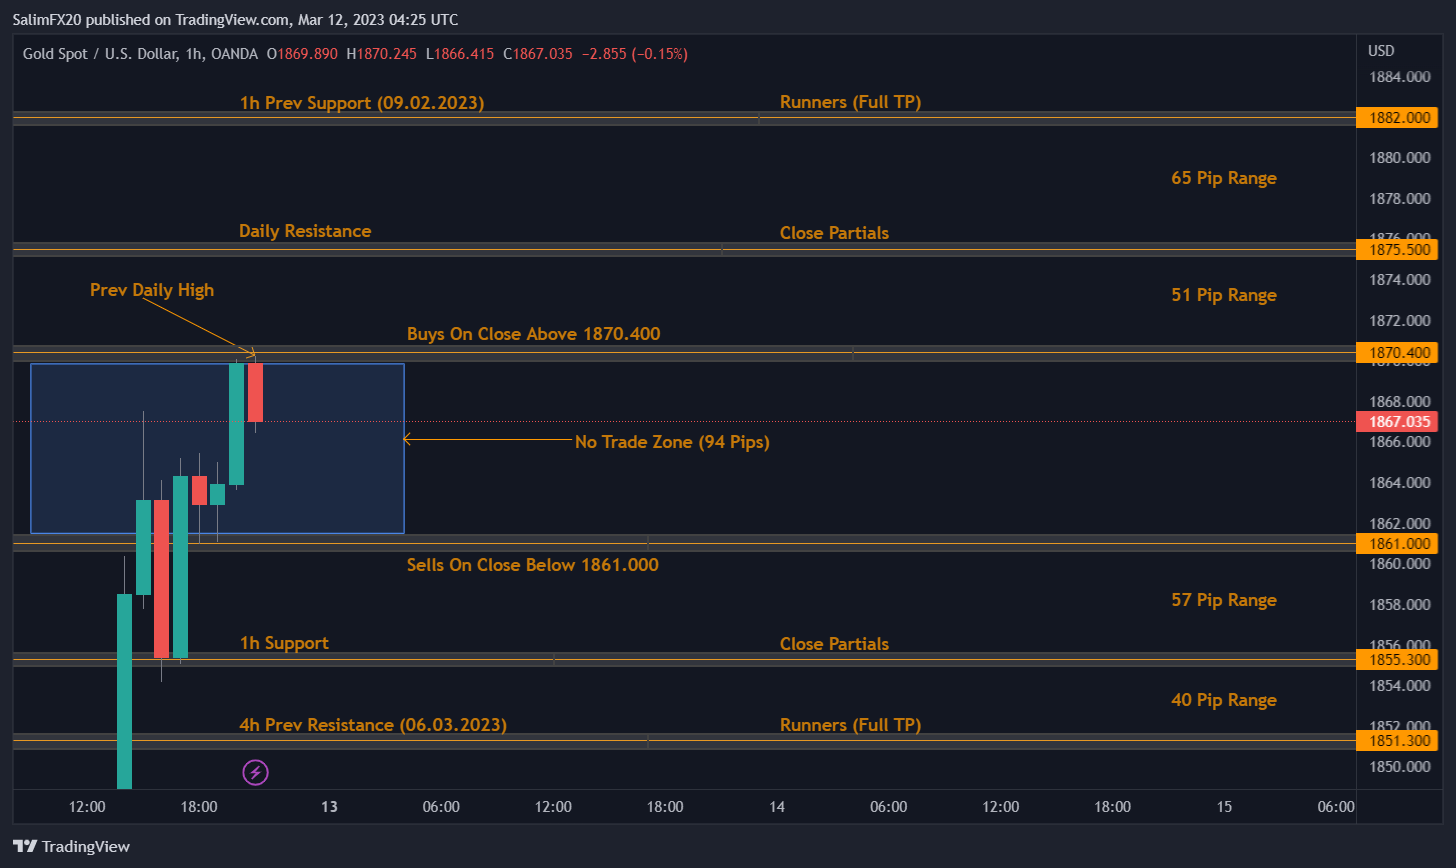Select the 1861.000 orange price label
The width and height of the screenshot is (1456, 868).
1397,543
